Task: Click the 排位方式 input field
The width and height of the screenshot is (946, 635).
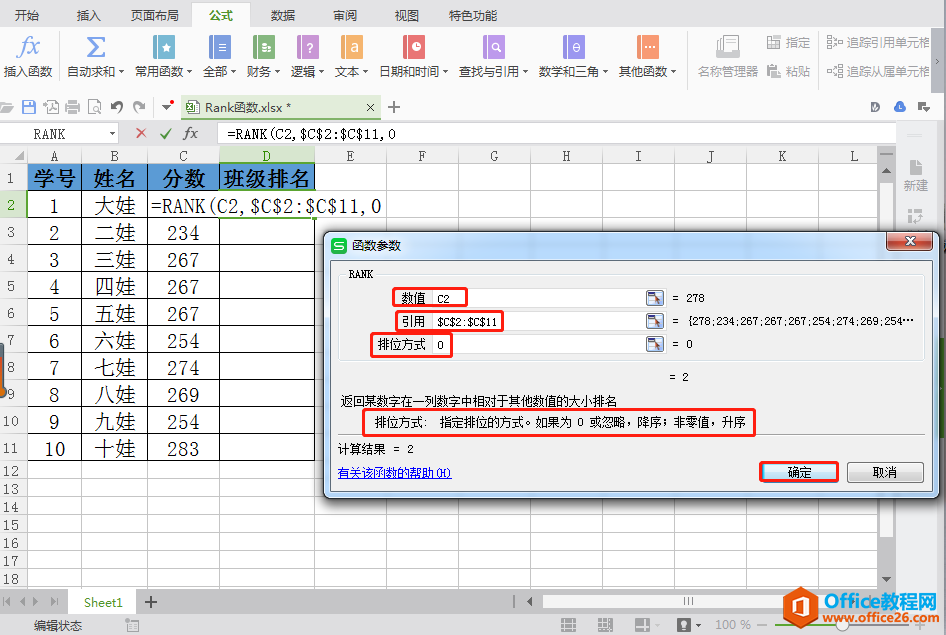Action: tap(538, 344)
